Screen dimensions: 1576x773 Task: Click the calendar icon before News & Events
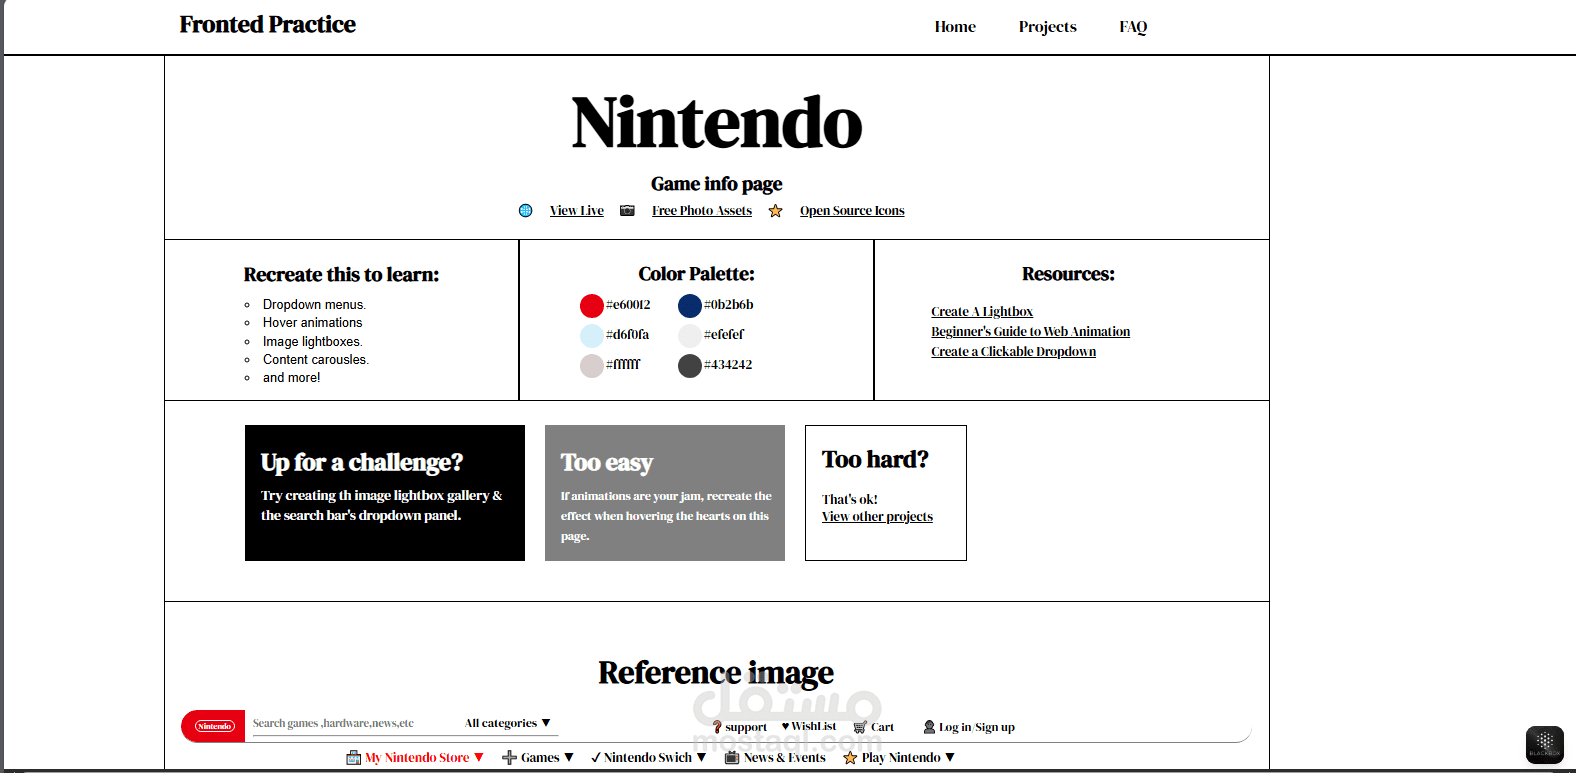[732, 757]
